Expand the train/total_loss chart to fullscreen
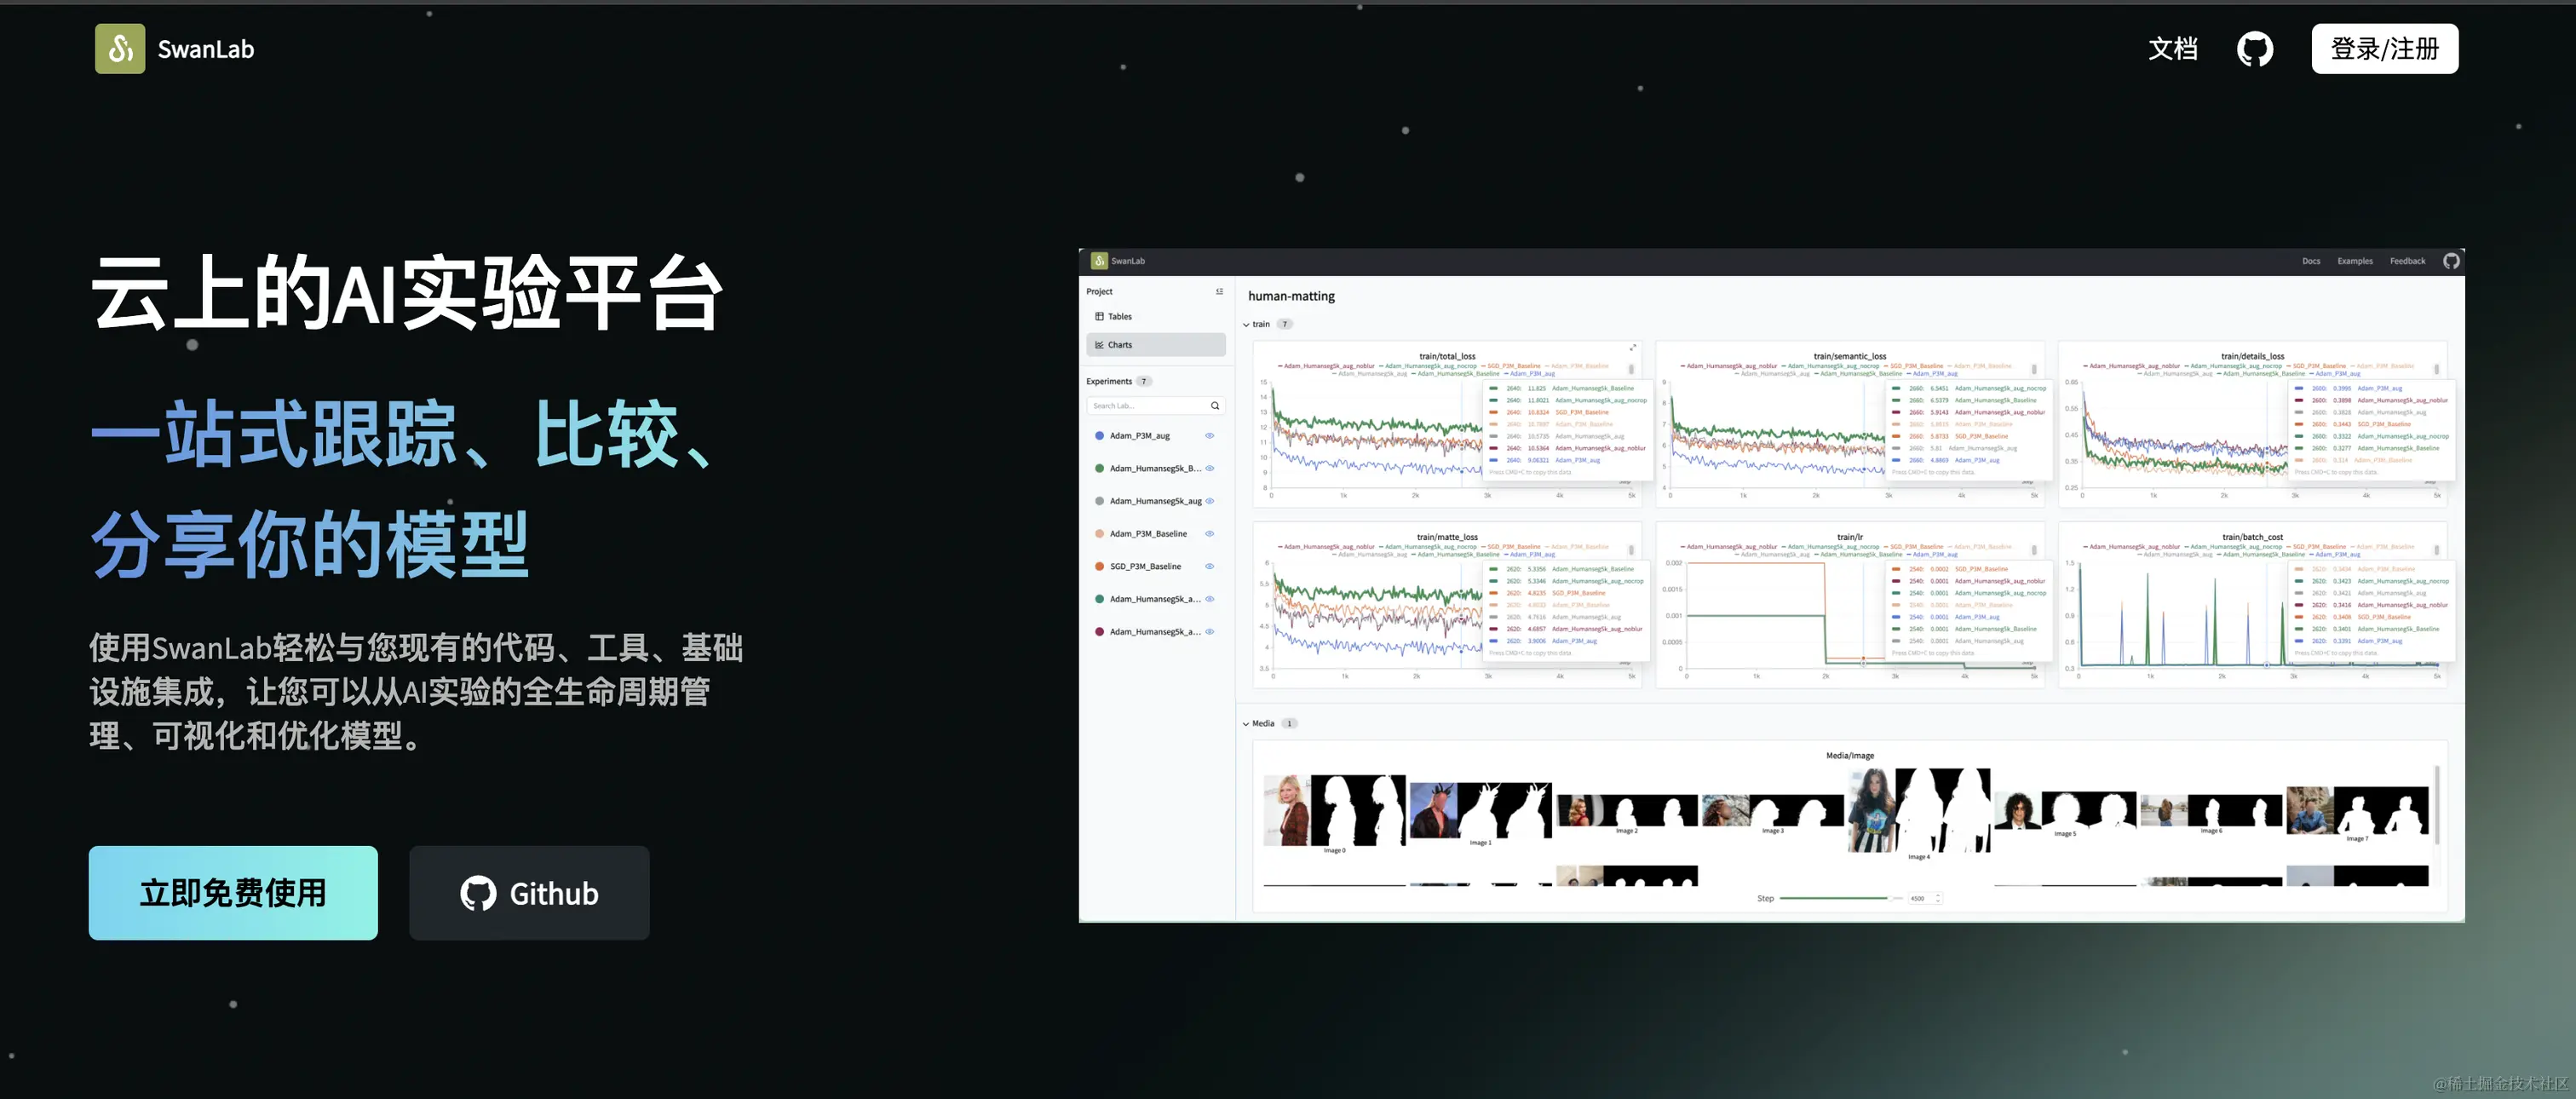 coord(1635,347)
